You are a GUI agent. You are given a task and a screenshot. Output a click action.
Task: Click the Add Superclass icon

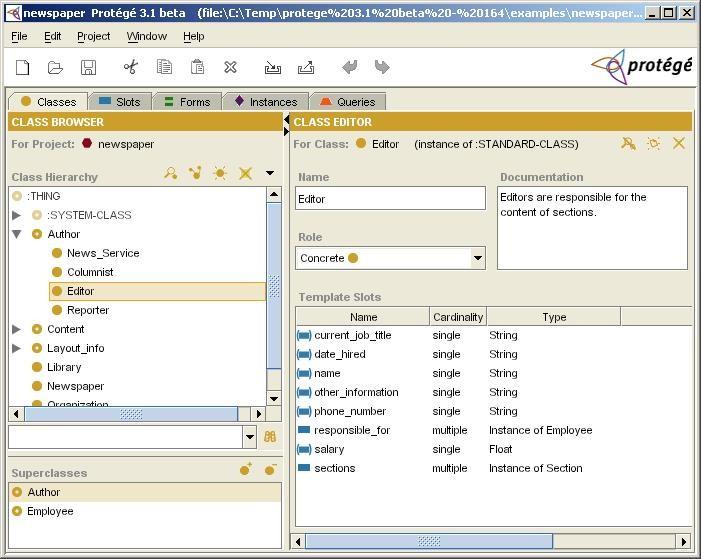[246, 469]
